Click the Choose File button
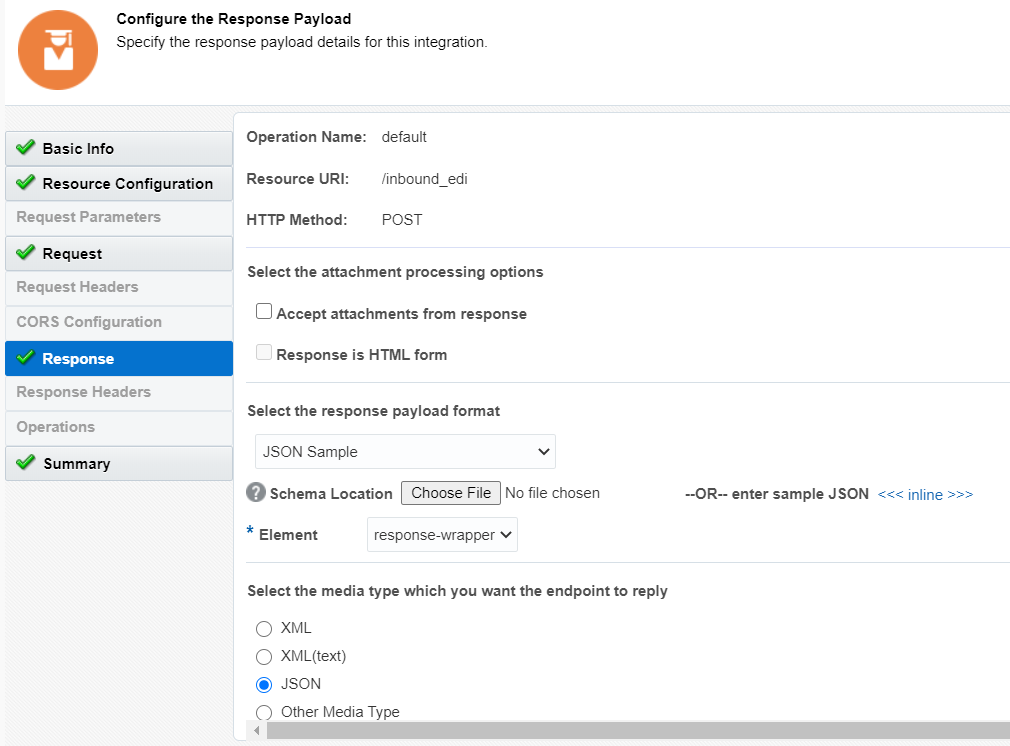This screenshot has height=746, width=1010. coord(451,493)
